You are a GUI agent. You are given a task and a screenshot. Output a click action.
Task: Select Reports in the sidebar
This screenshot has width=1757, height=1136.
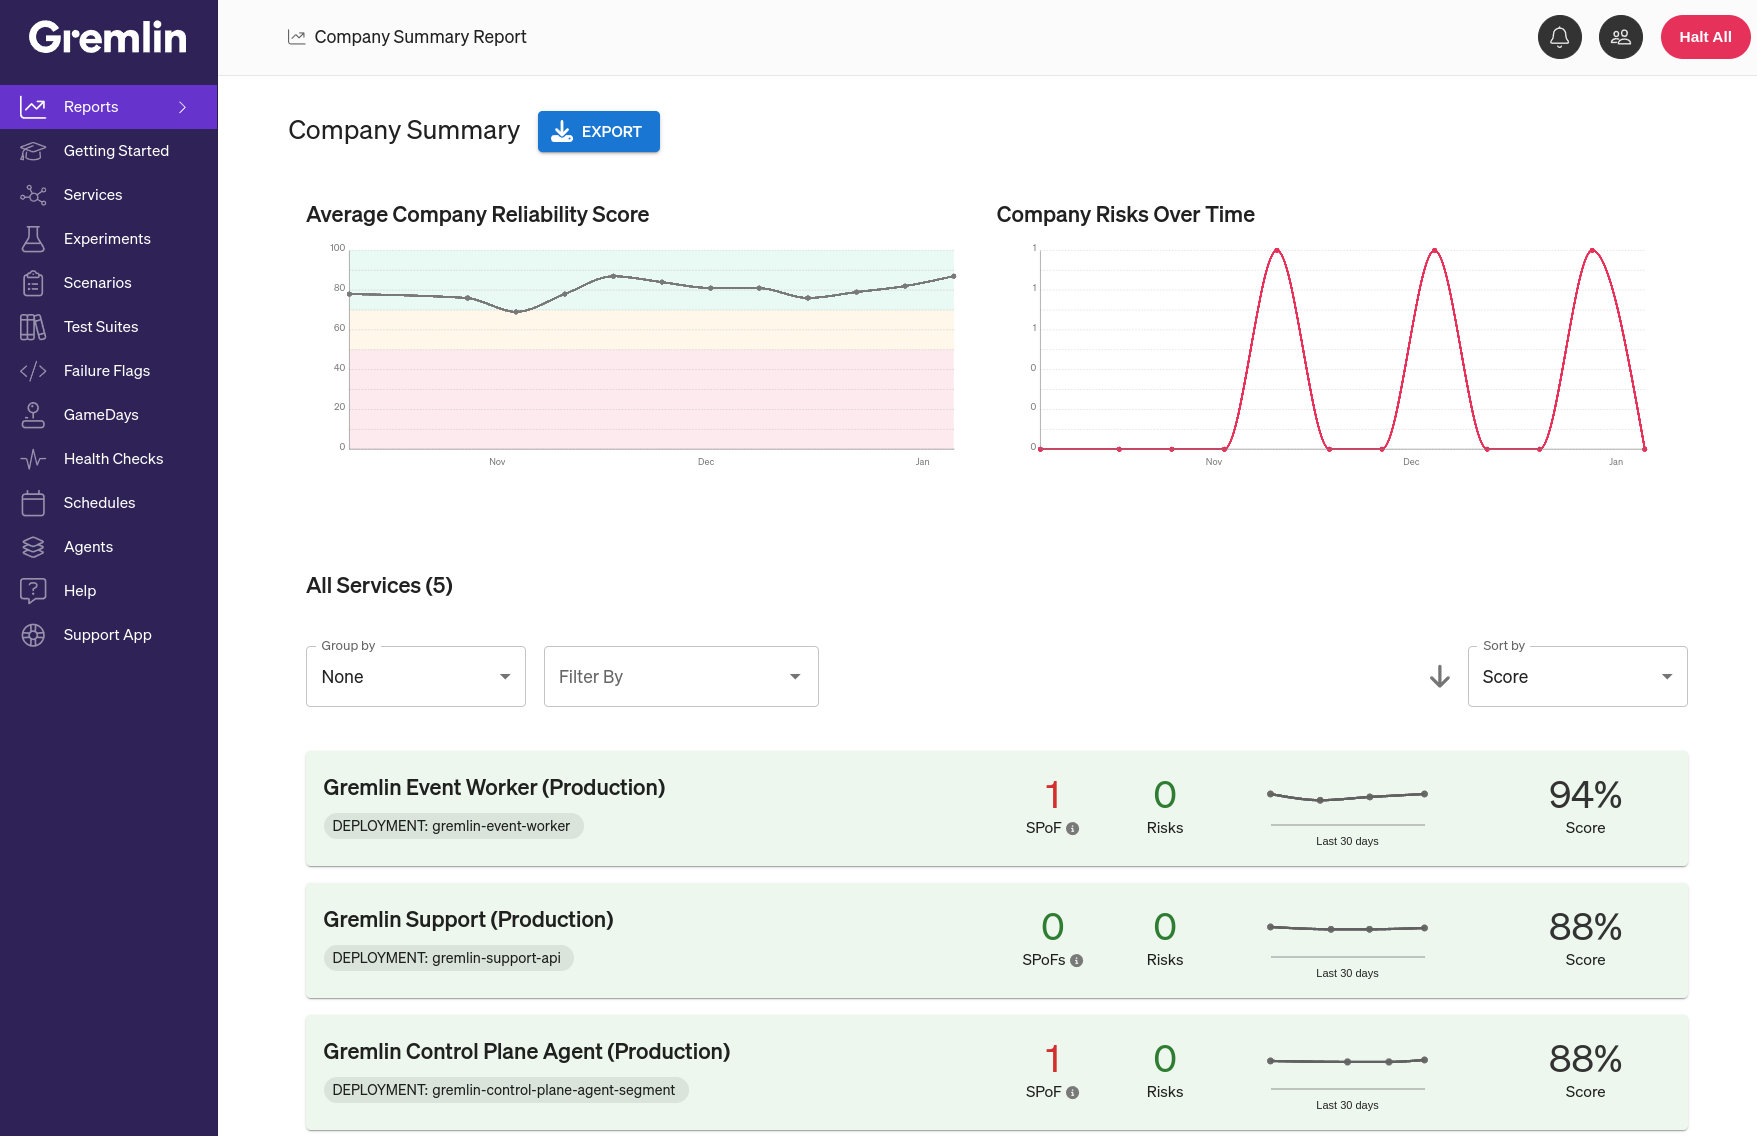click(x=91, y=106)
